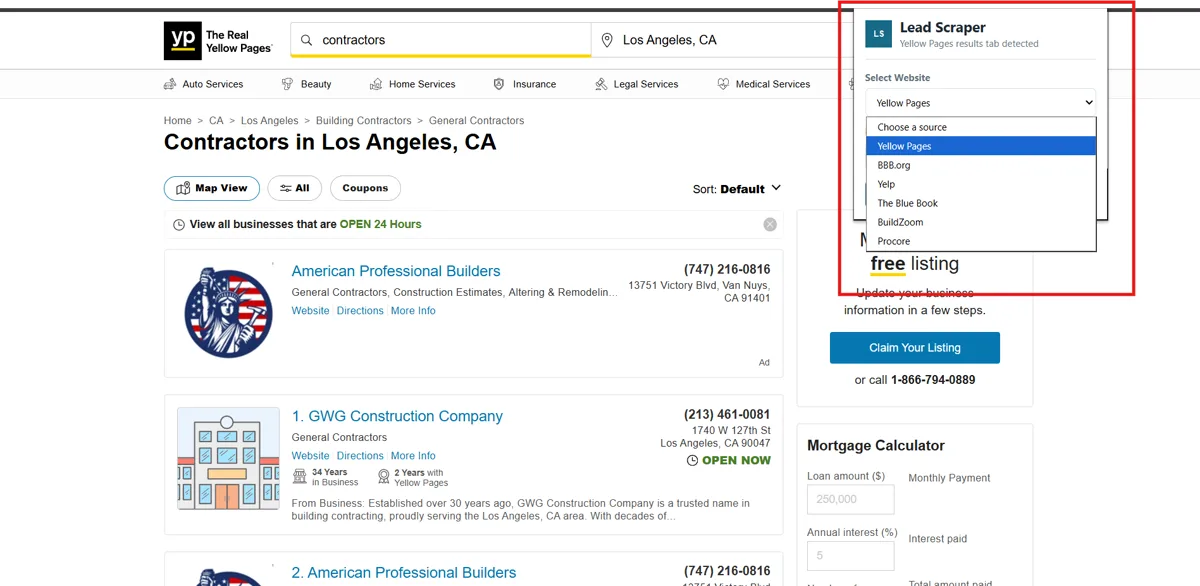1200x586 pixels.
Task: Click the Yellow Pages YP logo
Action: (217, 41)
